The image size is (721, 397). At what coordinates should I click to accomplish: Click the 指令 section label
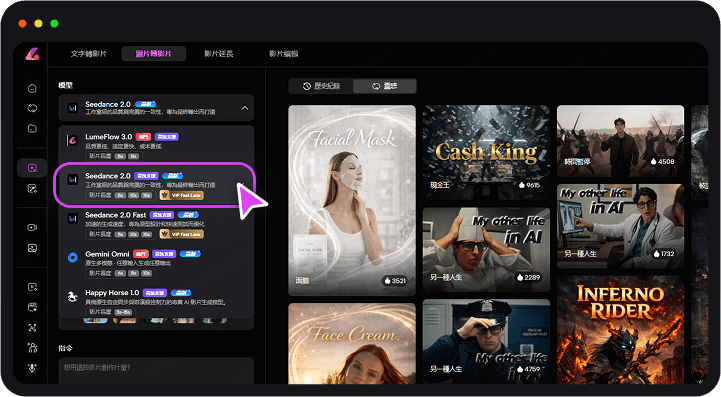(x=65, y=348)
